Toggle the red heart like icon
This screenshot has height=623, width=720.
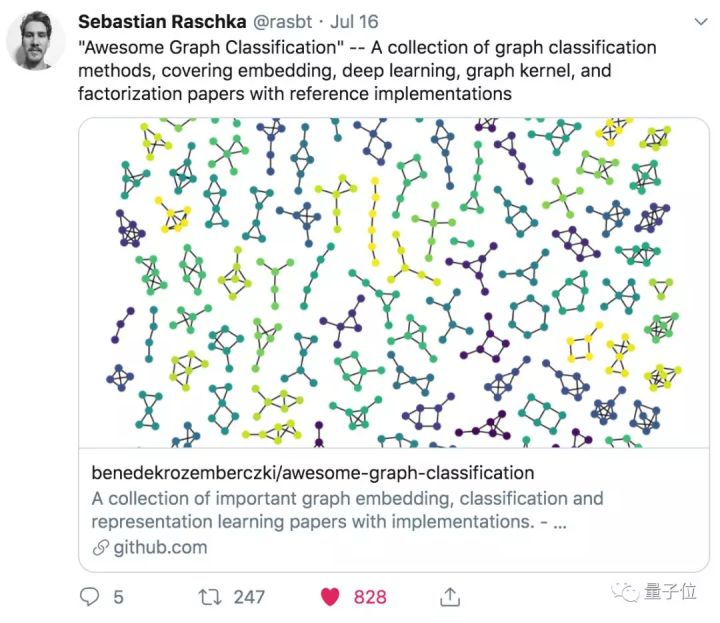coord(330,597)
